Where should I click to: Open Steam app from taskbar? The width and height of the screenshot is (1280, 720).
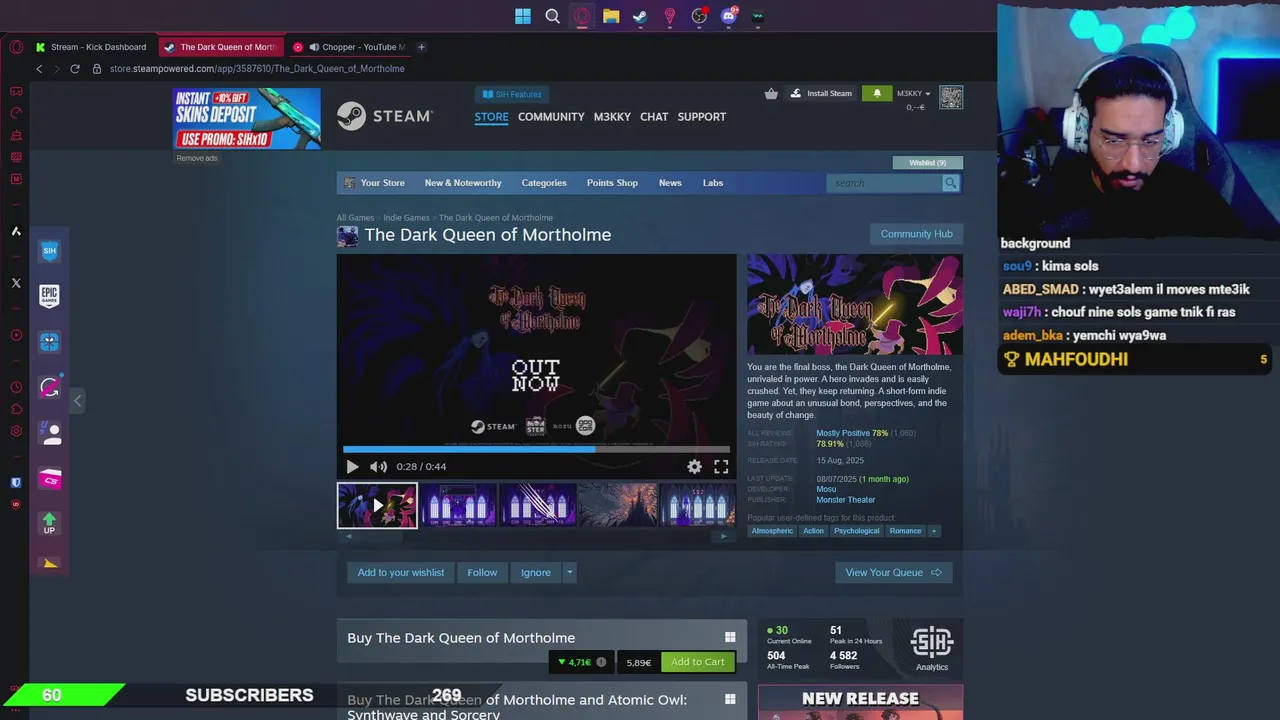click(x=640, y=16)
